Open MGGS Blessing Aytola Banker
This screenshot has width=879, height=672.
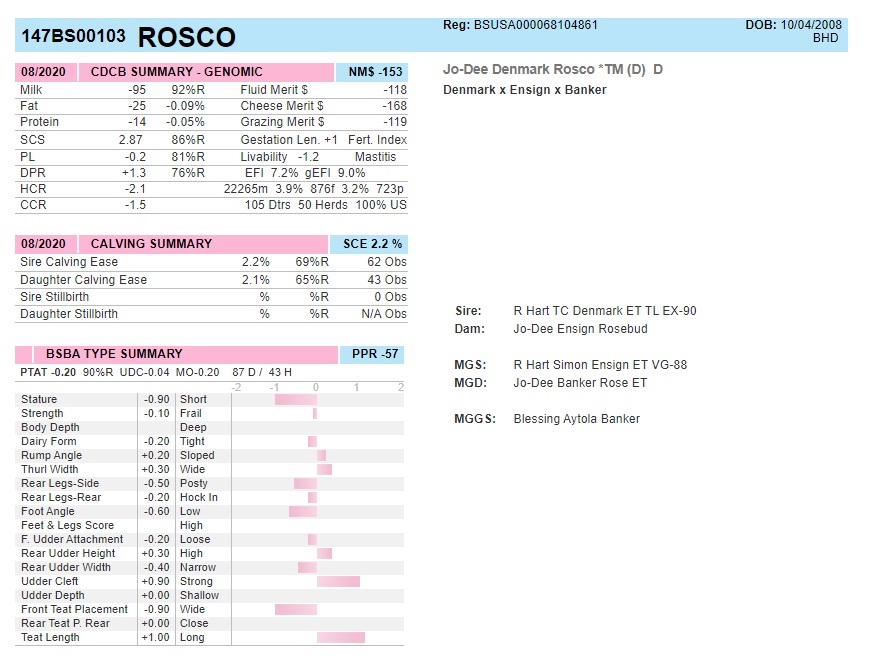click(576, 419)
